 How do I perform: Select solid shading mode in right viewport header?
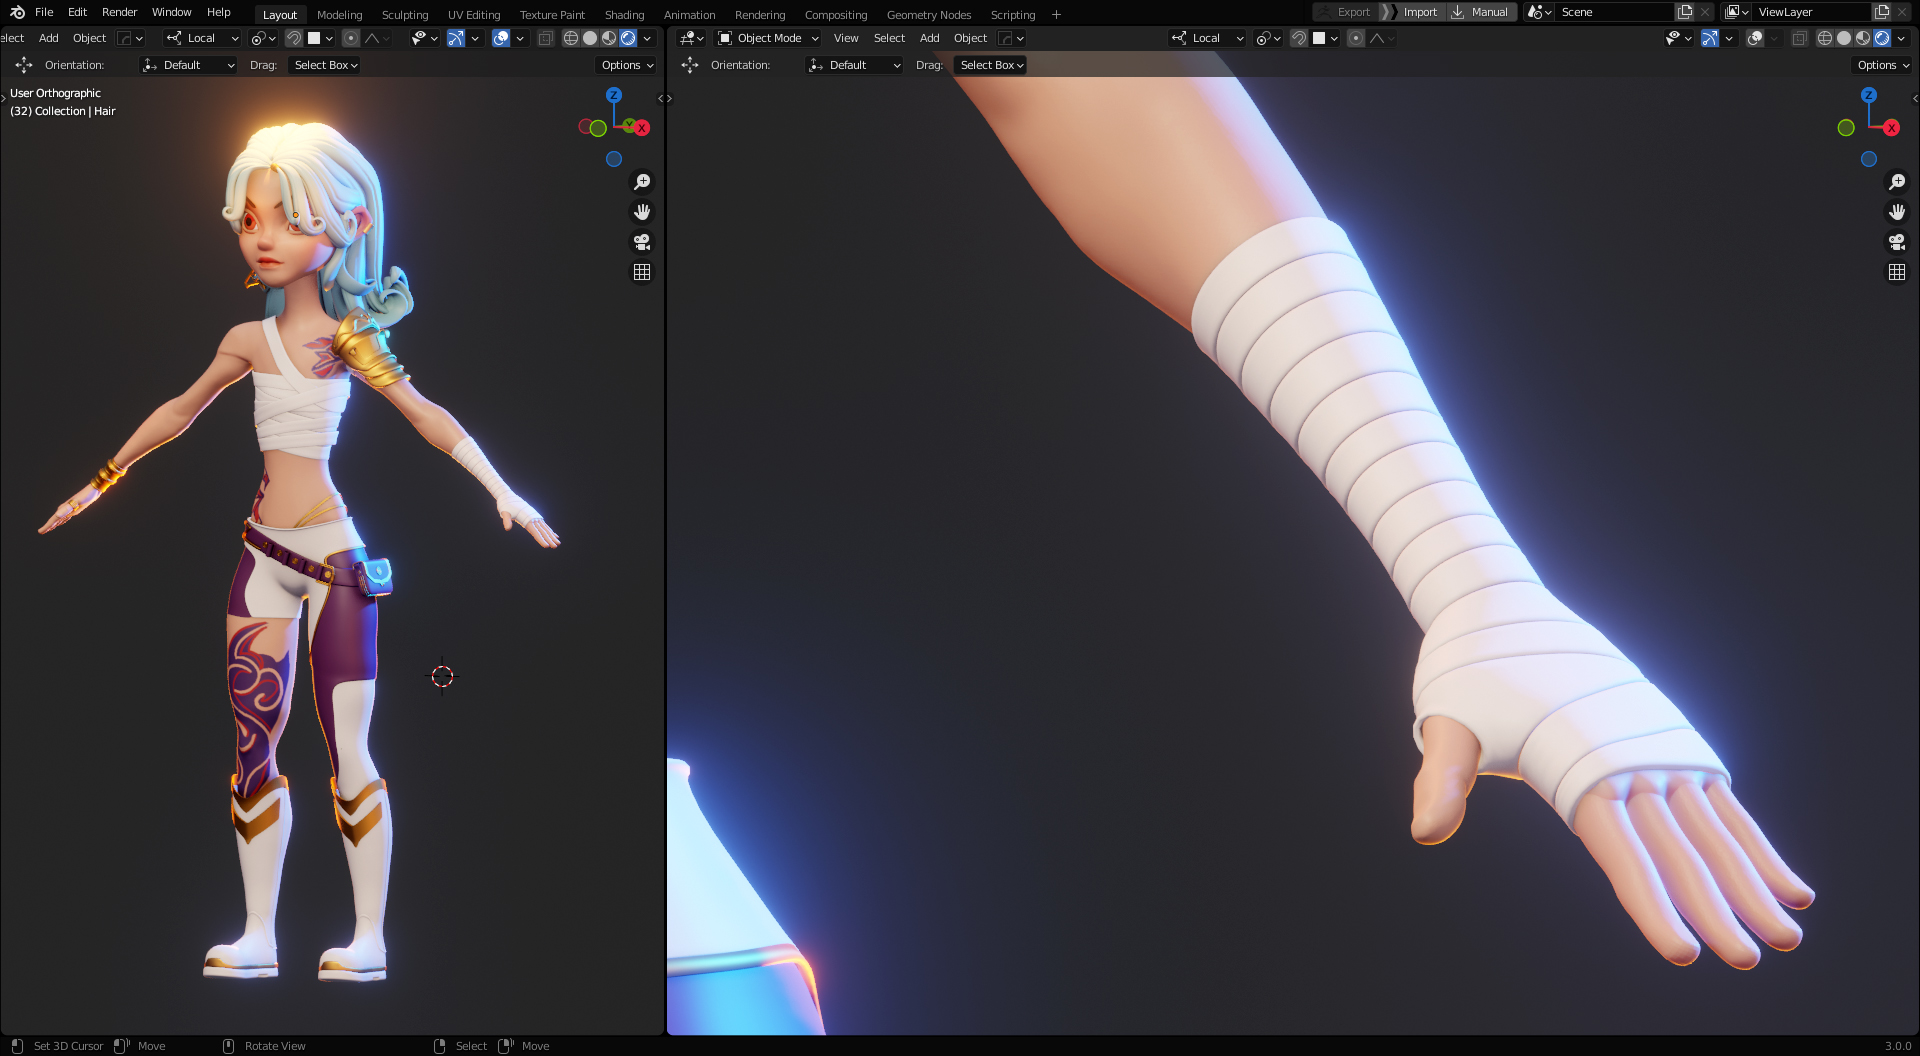(1844, 38)
